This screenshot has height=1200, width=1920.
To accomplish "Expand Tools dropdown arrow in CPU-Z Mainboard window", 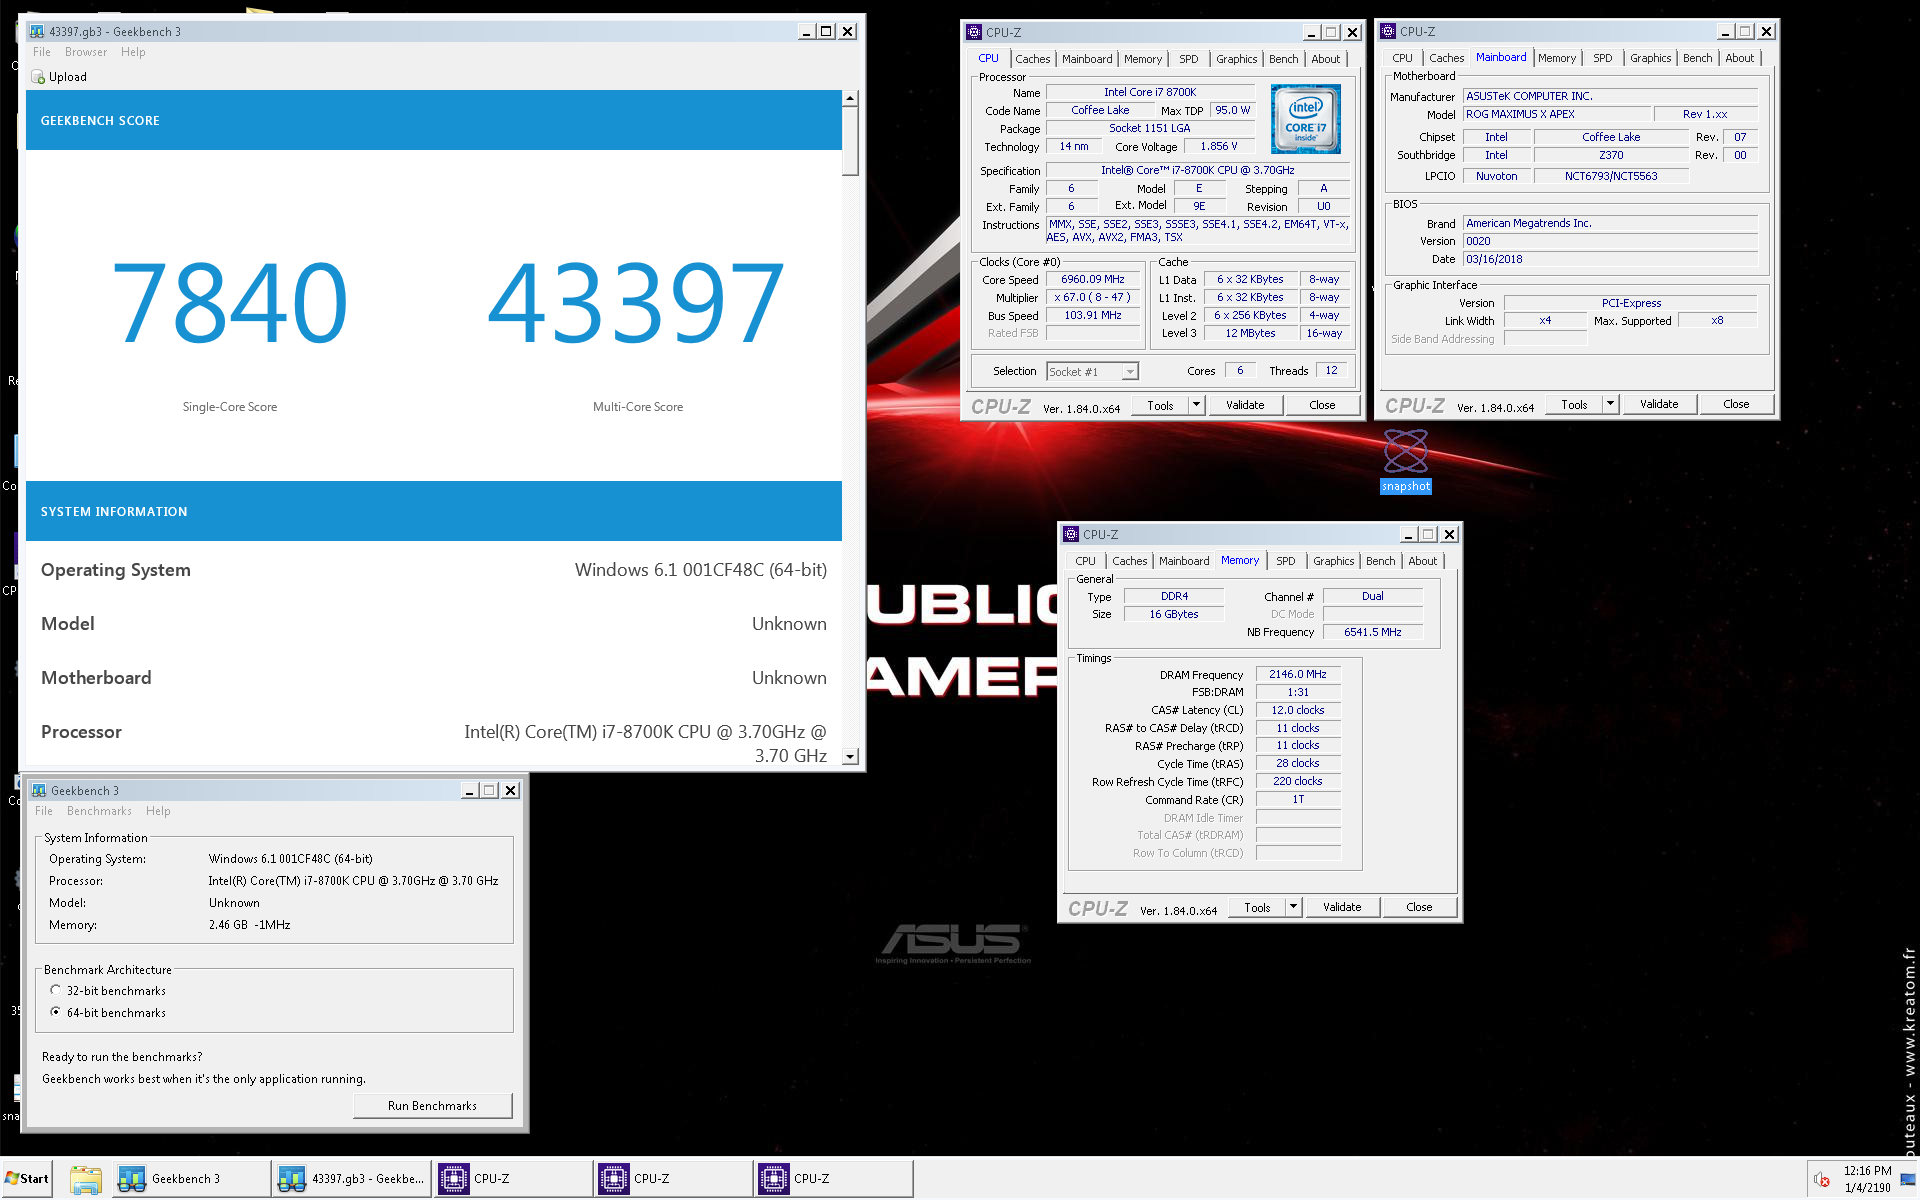I will (1610, 404).
